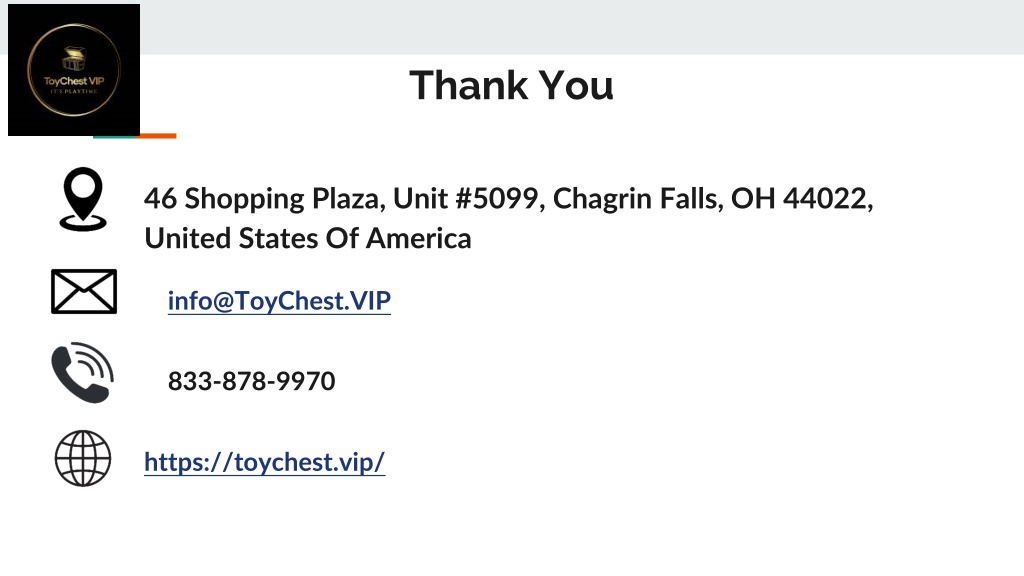Click the globe website icon
Screen dimensions: 1024x576
point(83,458)
